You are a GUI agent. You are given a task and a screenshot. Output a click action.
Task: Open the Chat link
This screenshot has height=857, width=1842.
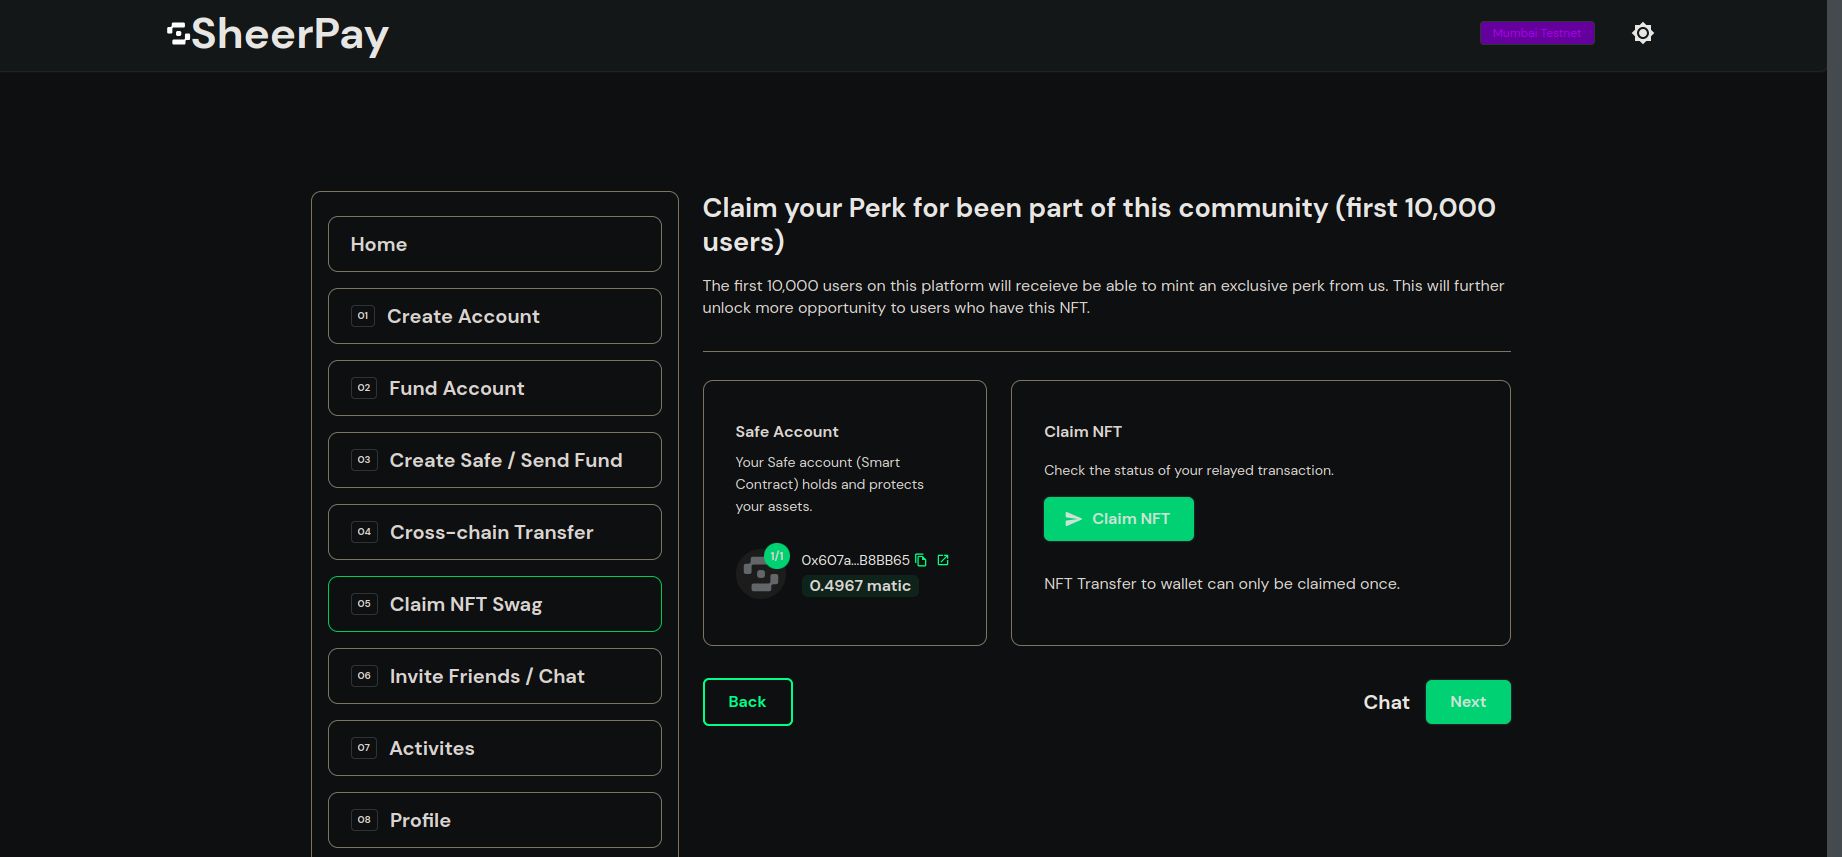(x=1386, y=702)
